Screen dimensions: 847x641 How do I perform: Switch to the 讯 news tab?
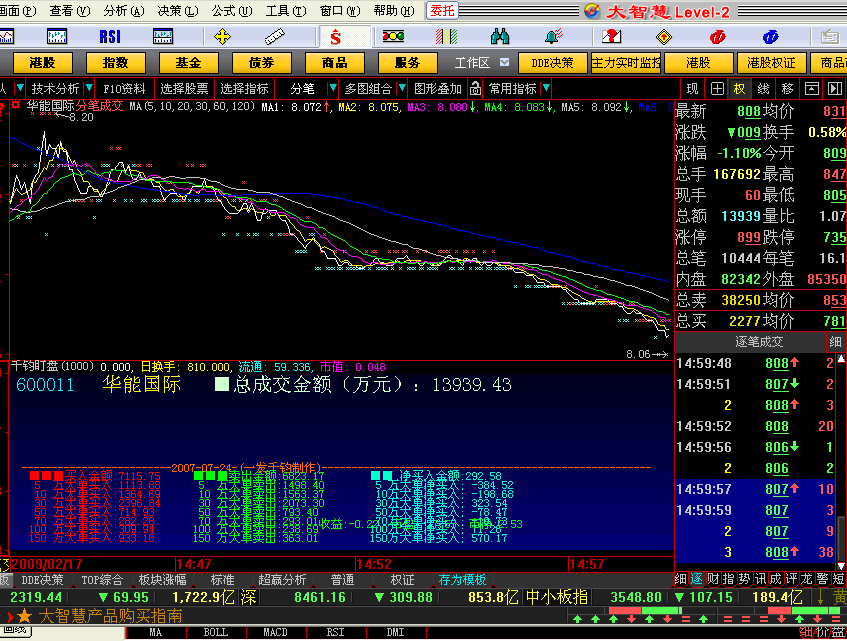(760, 579)
